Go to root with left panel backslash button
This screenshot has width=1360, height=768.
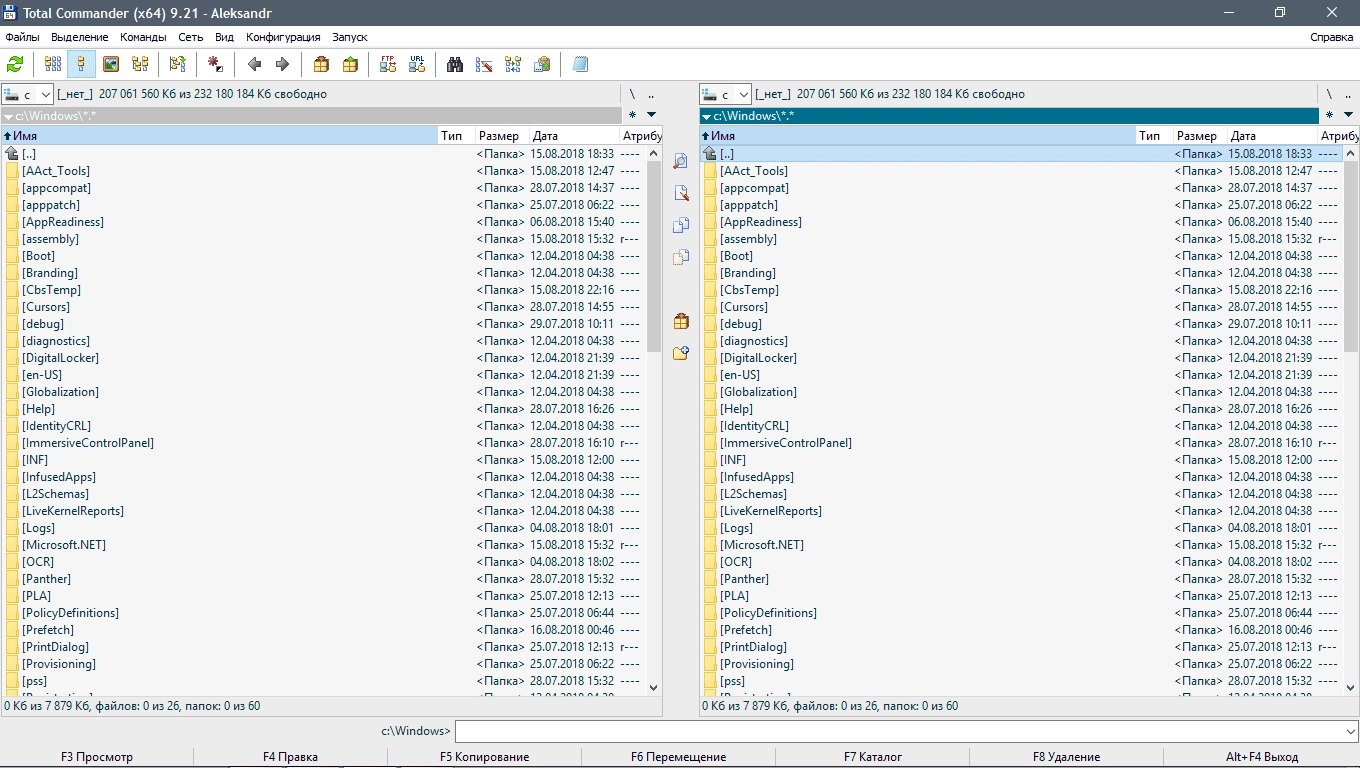631,94
